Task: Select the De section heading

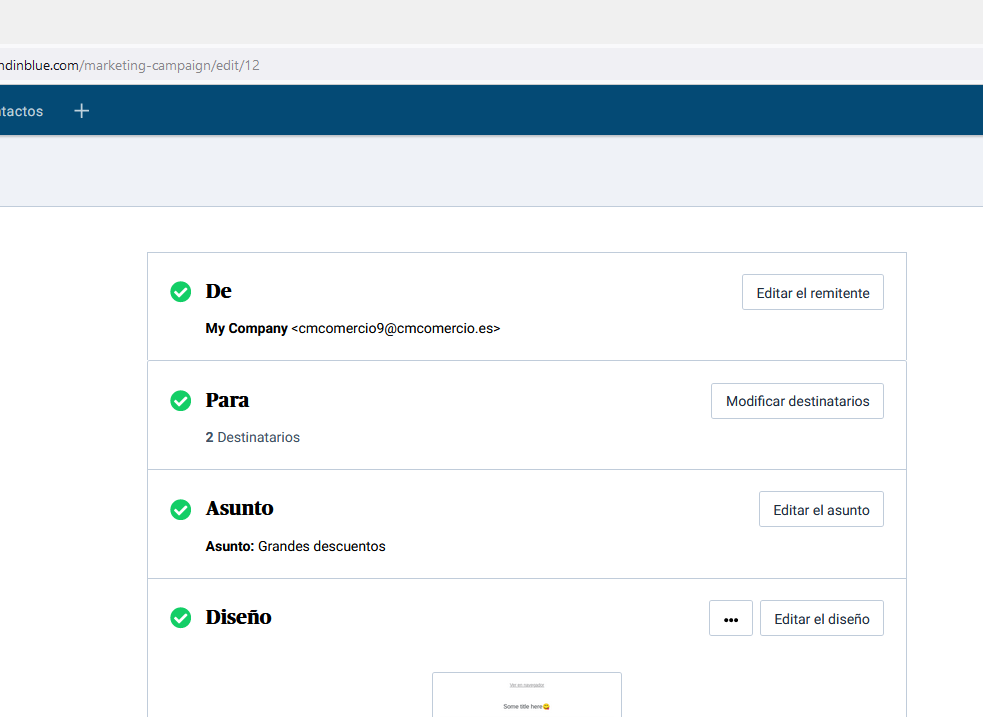Action: tap(218, 291)
